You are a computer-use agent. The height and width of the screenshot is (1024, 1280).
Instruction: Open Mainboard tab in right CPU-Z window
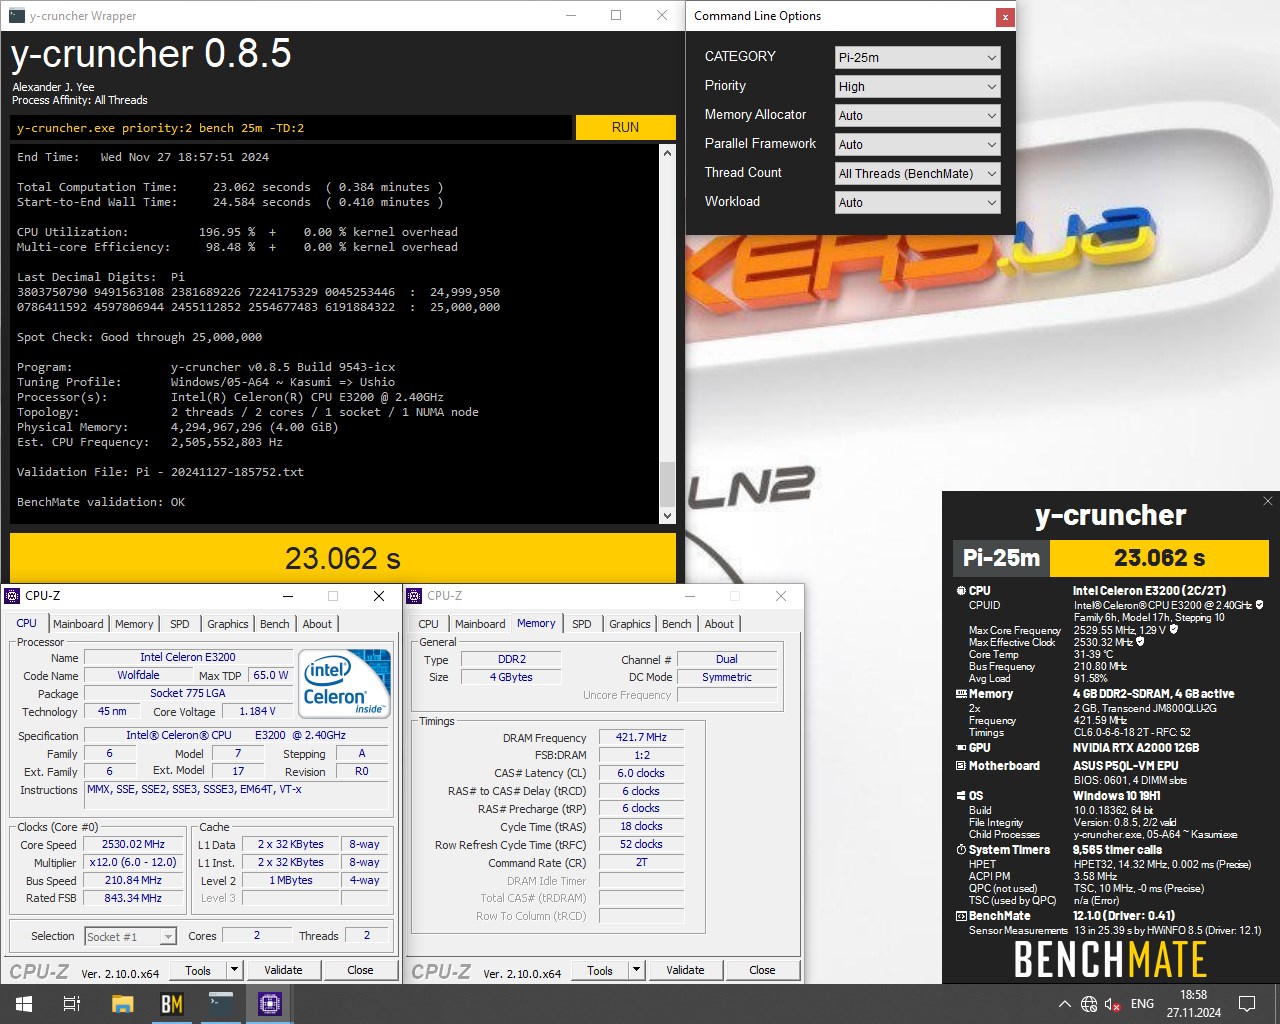pos(480,624)
